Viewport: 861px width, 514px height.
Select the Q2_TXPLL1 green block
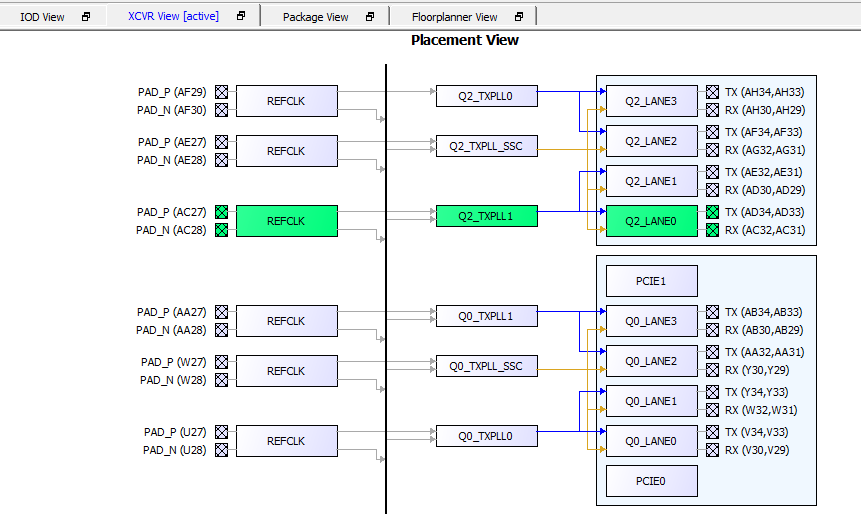(x=486, y=216)
